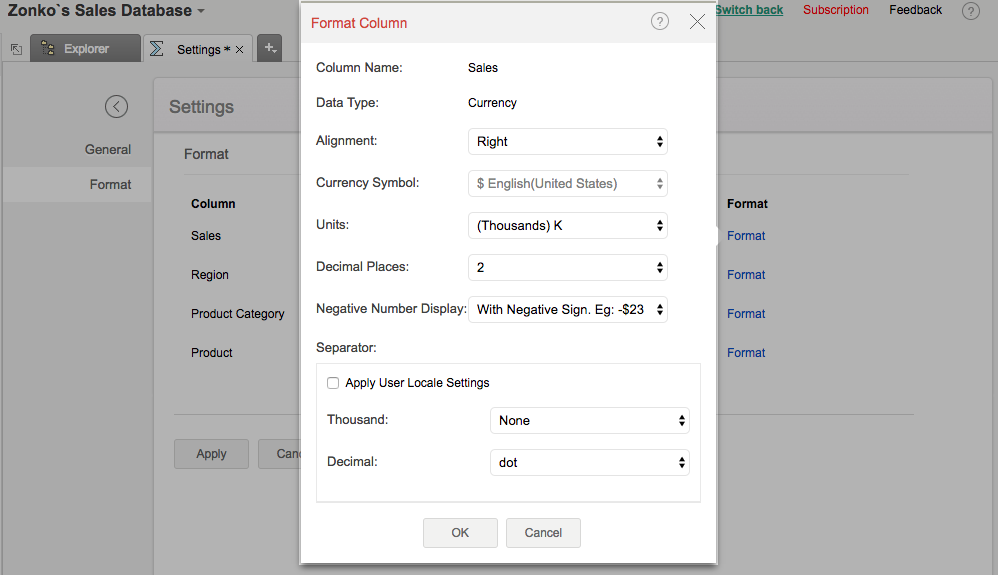This screenshot has height=575, width=998.
Task: Open the Decimal Places dropdown
Action: click(x=567, y=268)
